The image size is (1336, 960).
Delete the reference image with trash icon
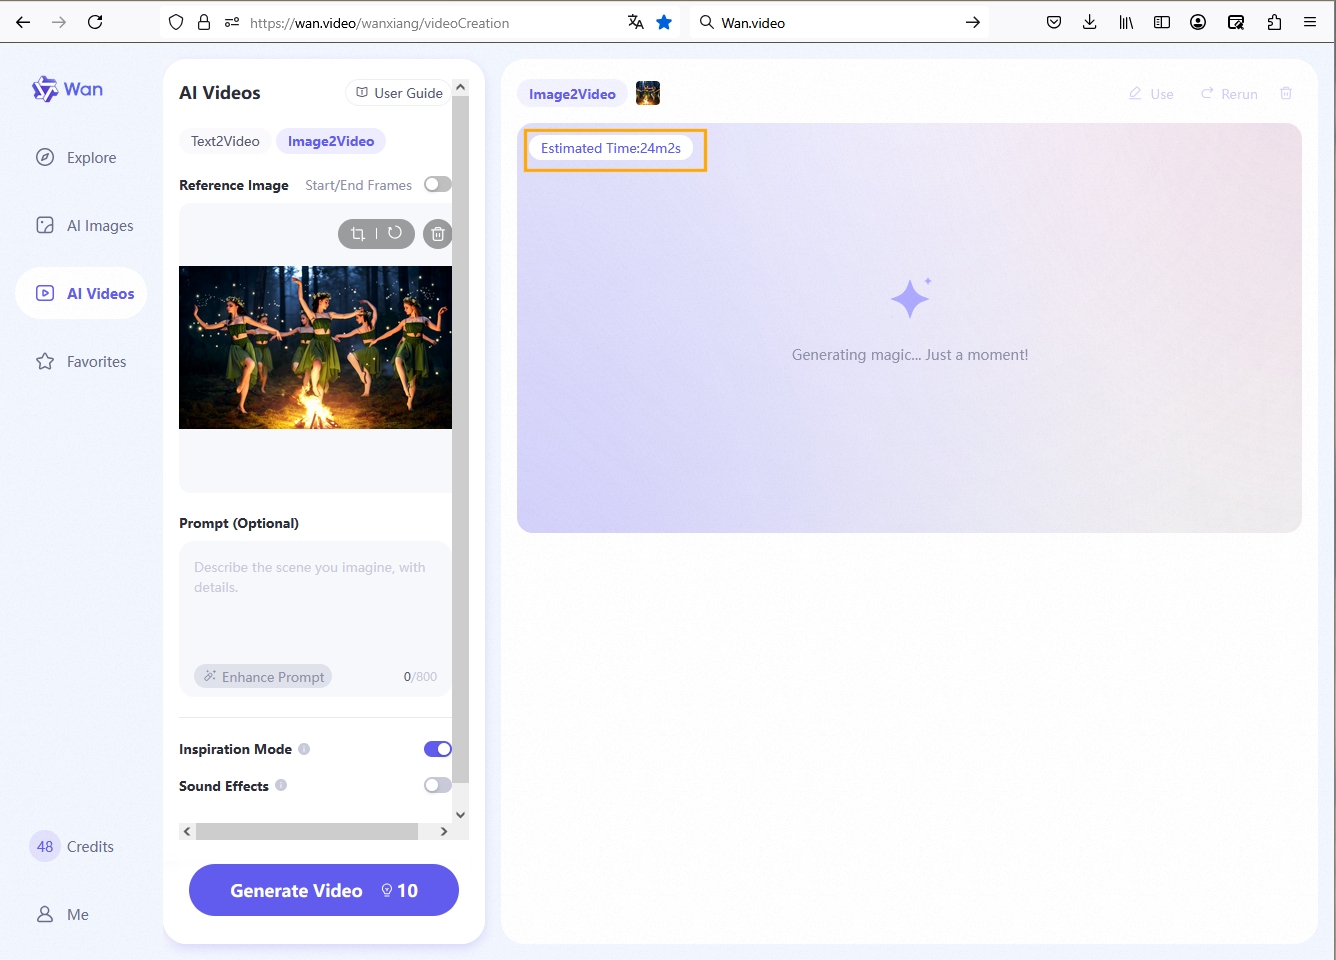coord(437,234)
